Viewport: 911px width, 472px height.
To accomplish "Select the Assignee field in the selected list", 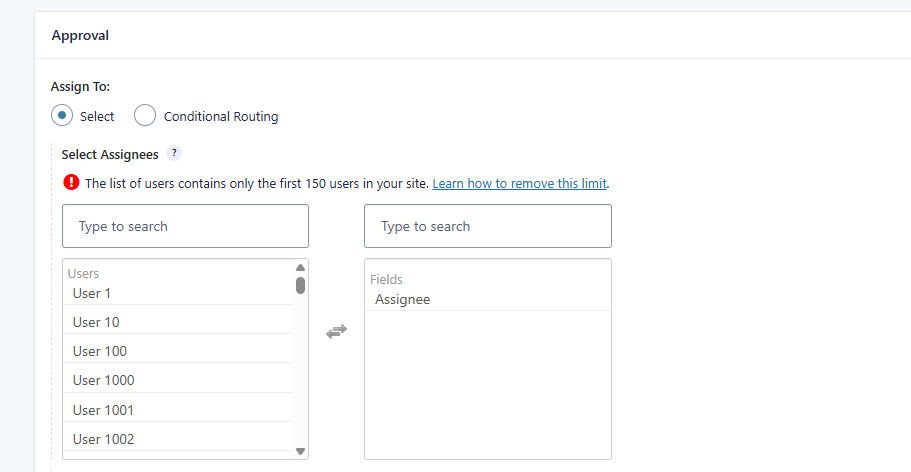I will 402,299.
